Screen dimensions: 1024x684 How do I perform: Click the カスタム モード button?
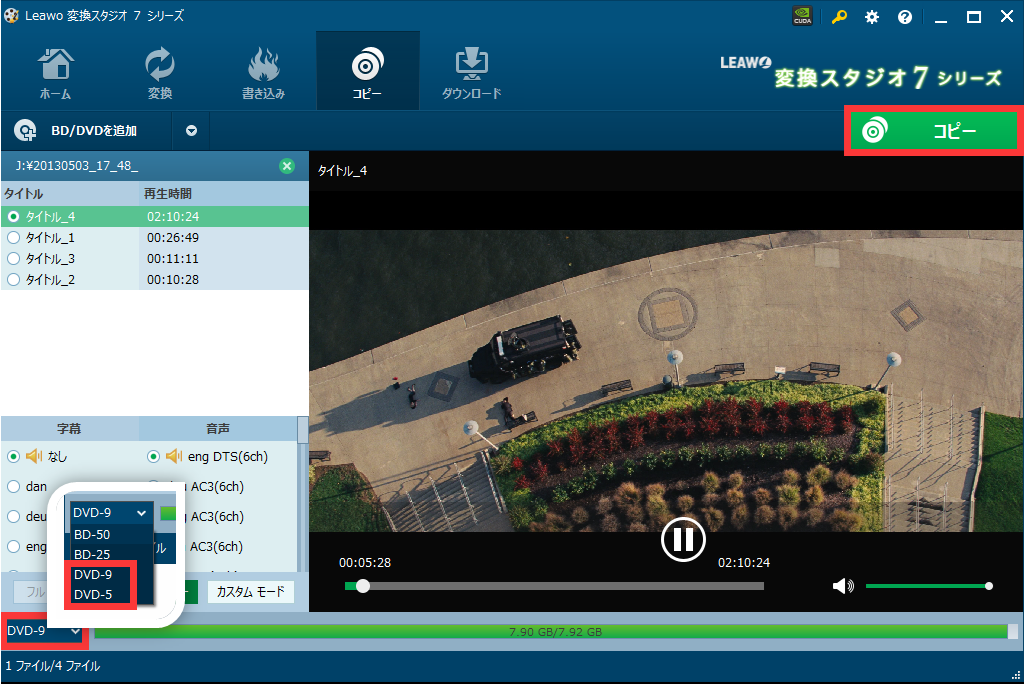tap(251, 592)
